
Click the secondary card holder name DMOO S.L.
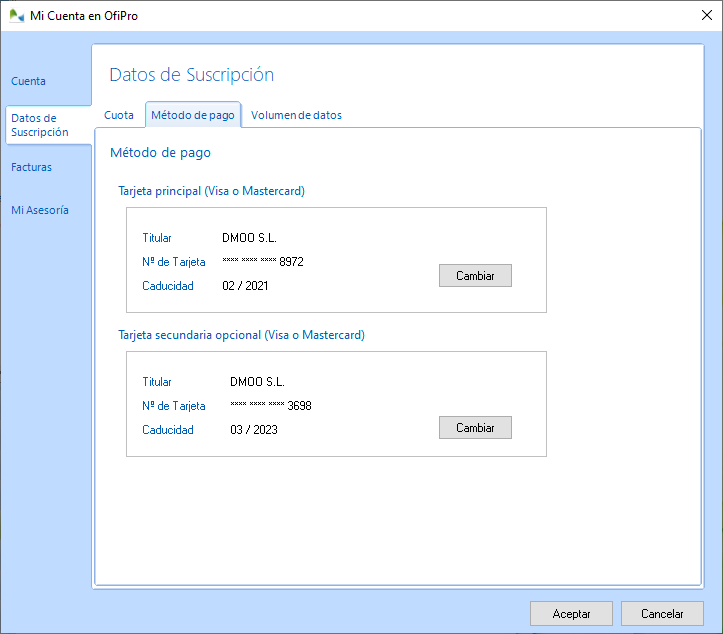[x=257, y=382]
